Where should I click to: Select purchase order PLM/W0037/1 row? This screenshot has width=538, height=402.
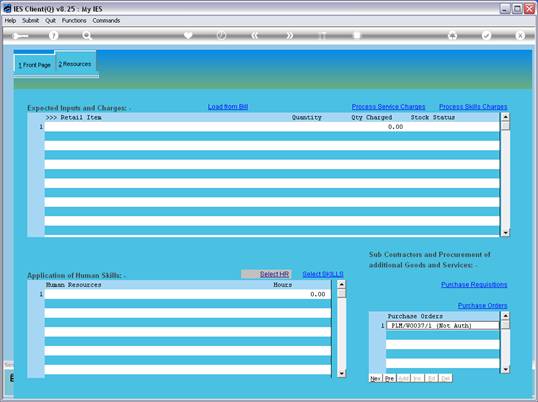[x=443, y=326]
